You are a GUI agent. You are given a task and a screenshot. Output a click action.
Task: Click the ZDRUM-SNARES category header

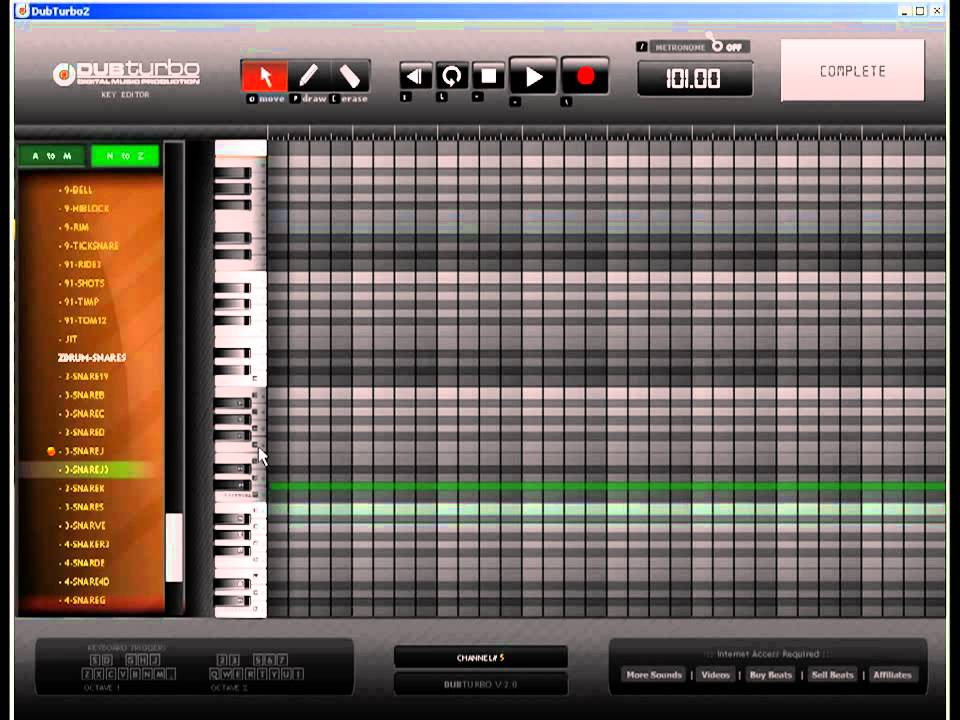[92, 358]
